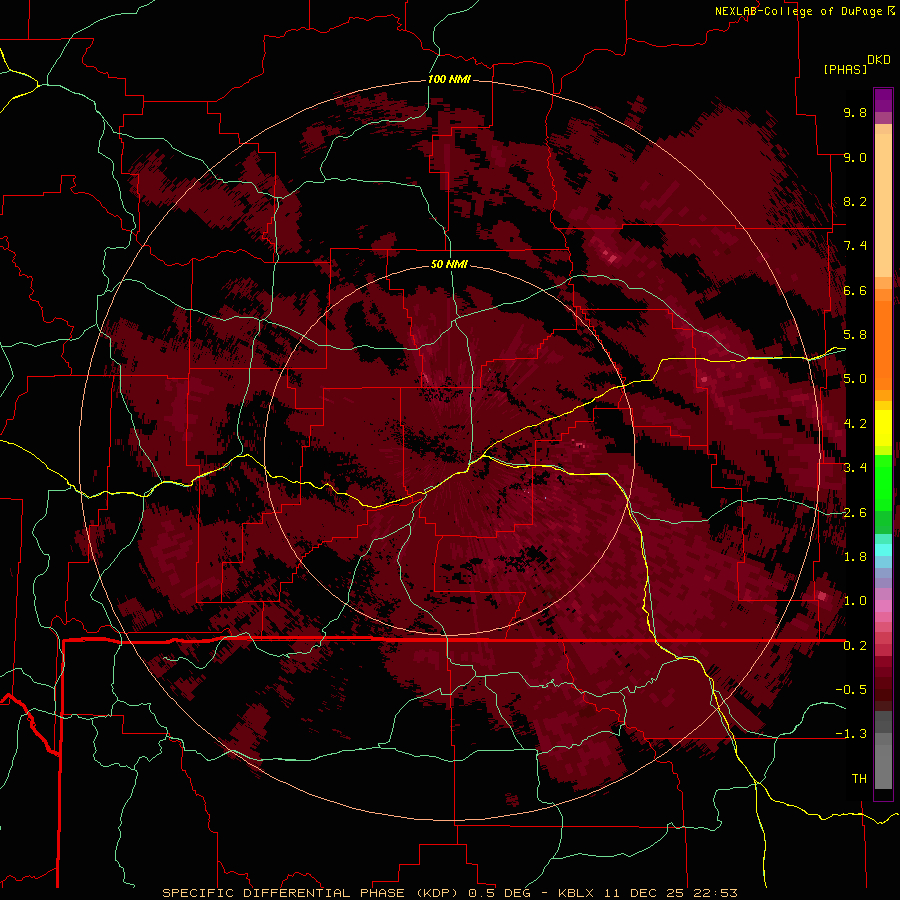
Task: Click the 9.0 value on the color scale
Action: 855,157
